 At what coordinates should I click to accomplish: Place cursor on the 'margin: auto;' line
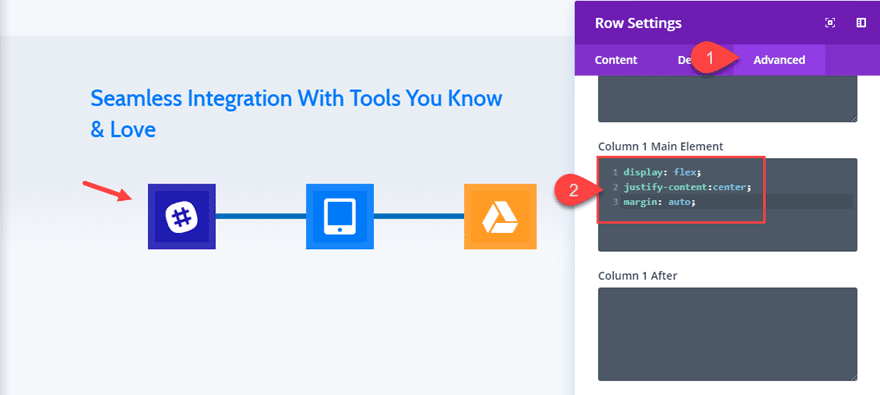pyautogui.click(x=659, y=201)
